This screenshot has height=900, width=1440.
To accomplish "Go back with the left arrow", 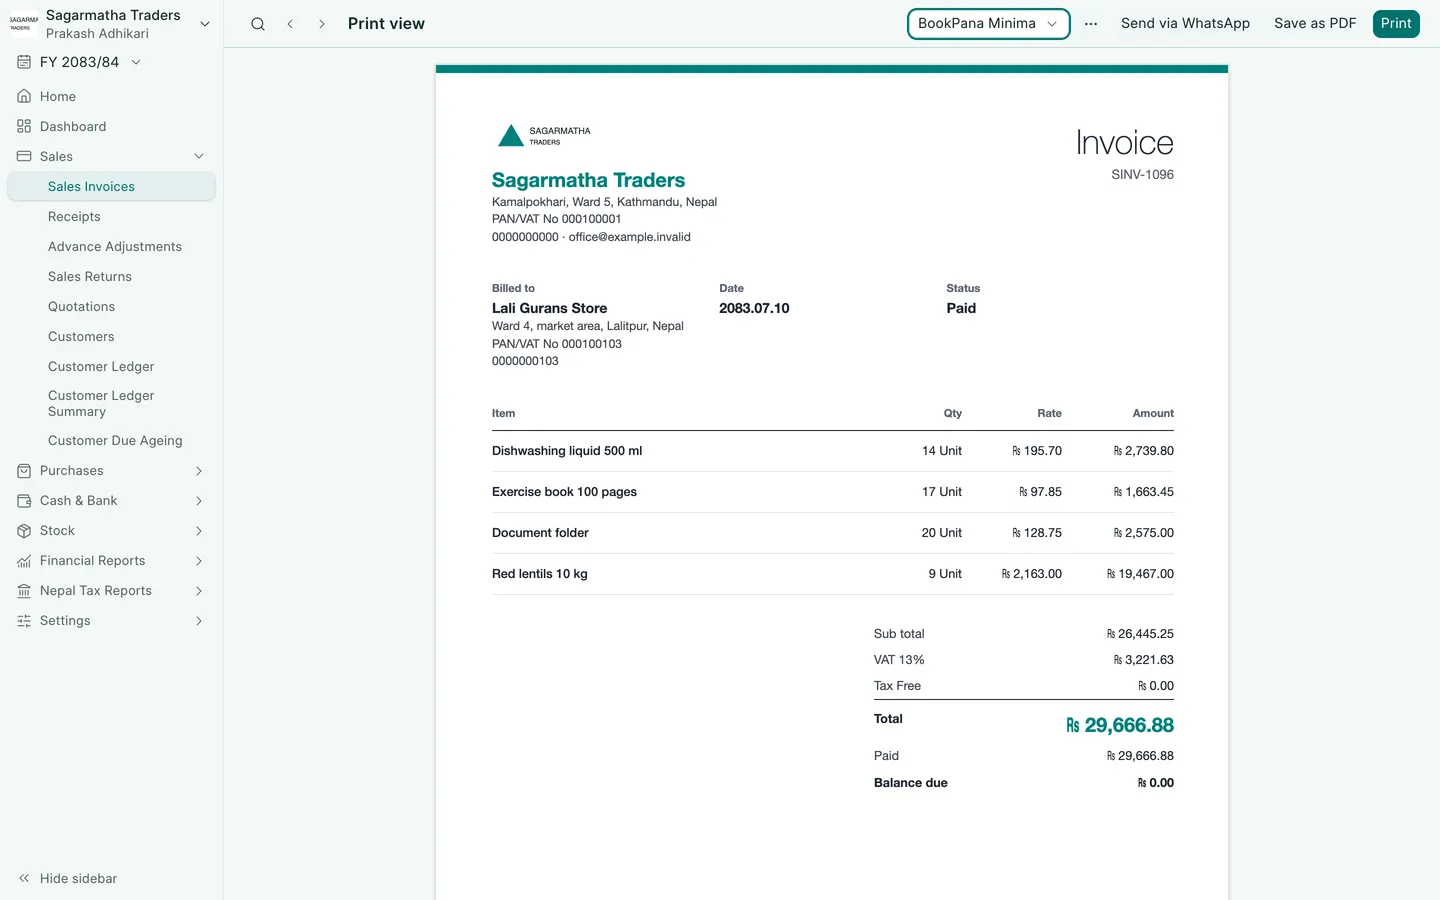I will [290, 24].
